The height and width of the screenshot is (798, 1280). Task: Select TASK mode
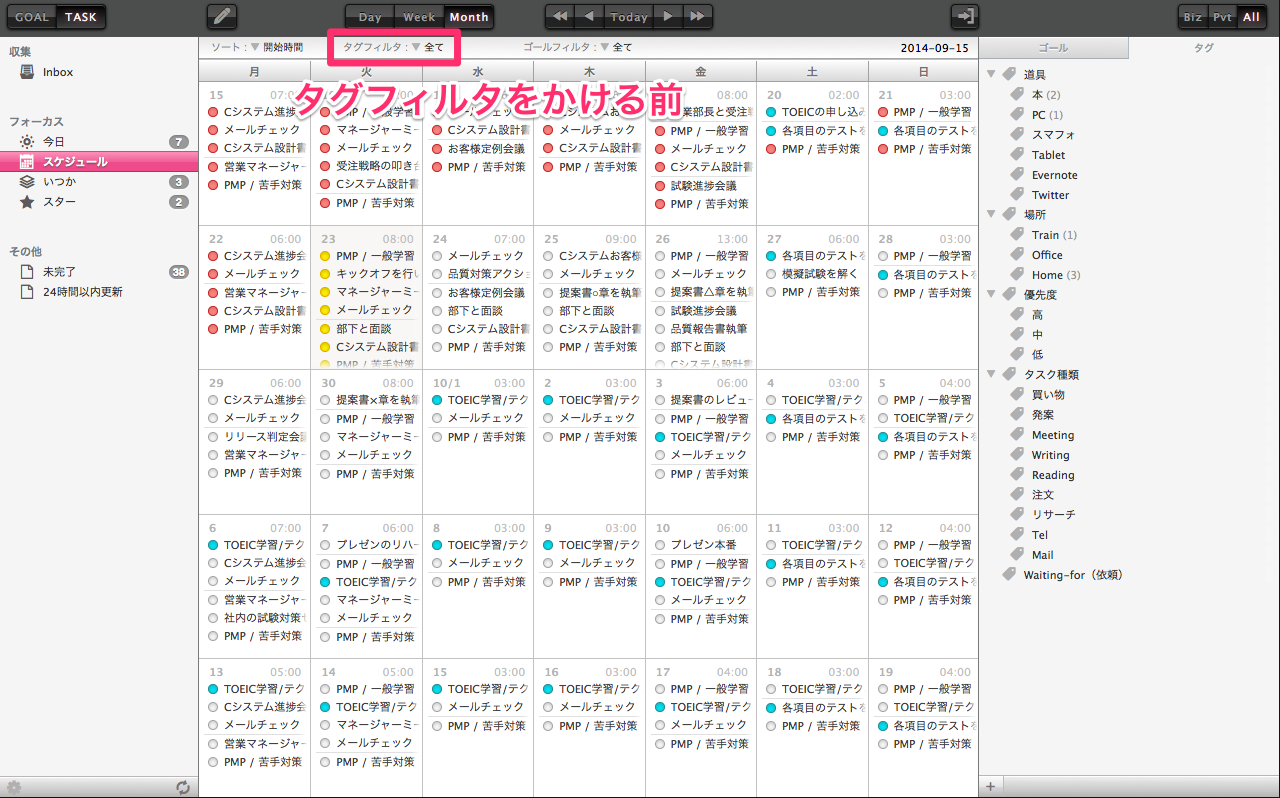[81, 17]
